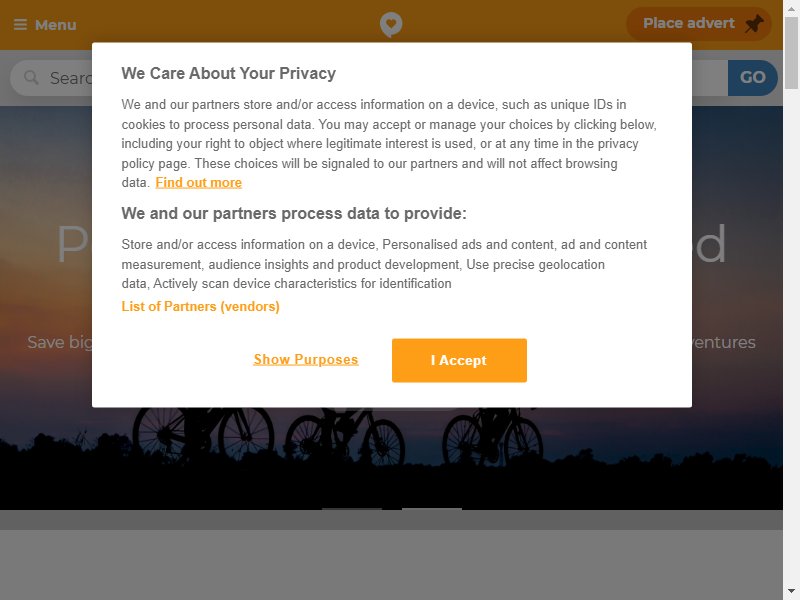800x600 pixels.
Task: Click the Menu label in header
Action: click(56, 25)
